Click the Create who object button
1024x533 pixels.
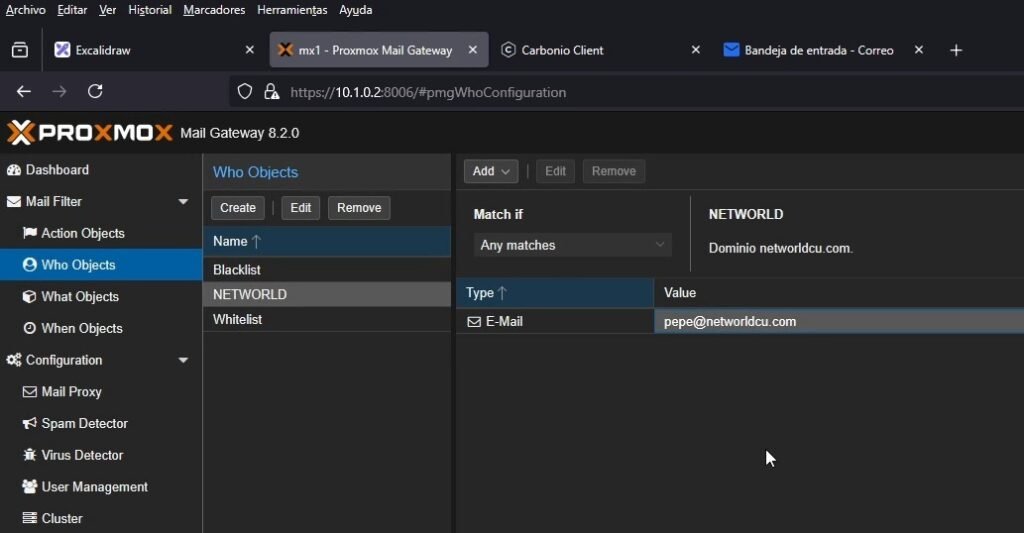(238, 208)
